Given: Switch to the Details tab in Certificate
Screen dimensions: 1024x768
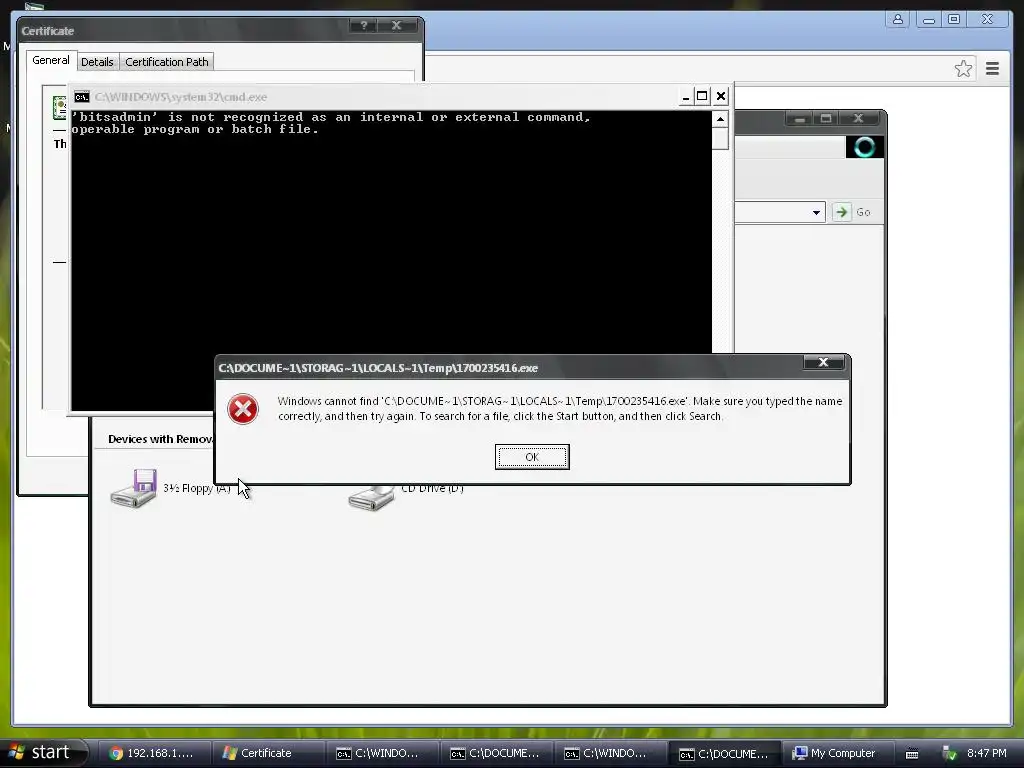Looking at the screenshot, I should [x=97, y=62].
